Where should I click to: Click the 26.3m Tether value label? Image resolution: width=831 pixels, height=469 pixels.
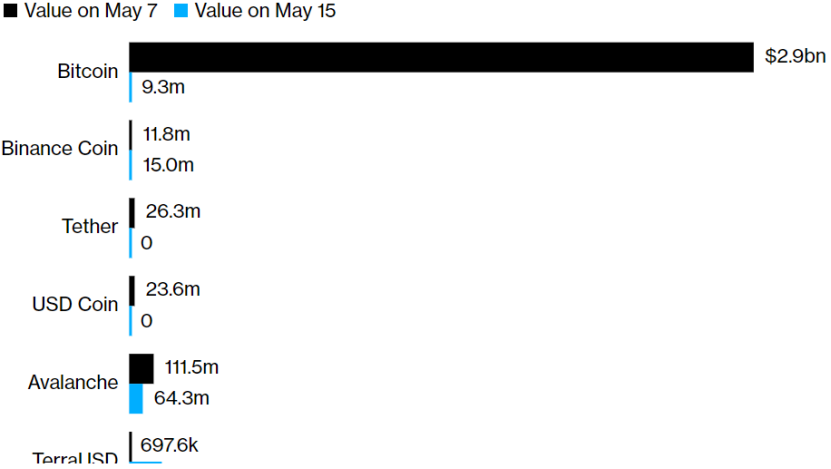point(170,212)
